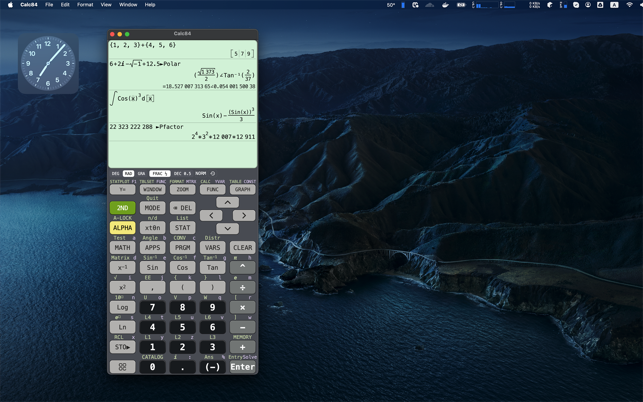Open the VARS key menu
This screenshot has height=402, width=643.
click(212, 248)
